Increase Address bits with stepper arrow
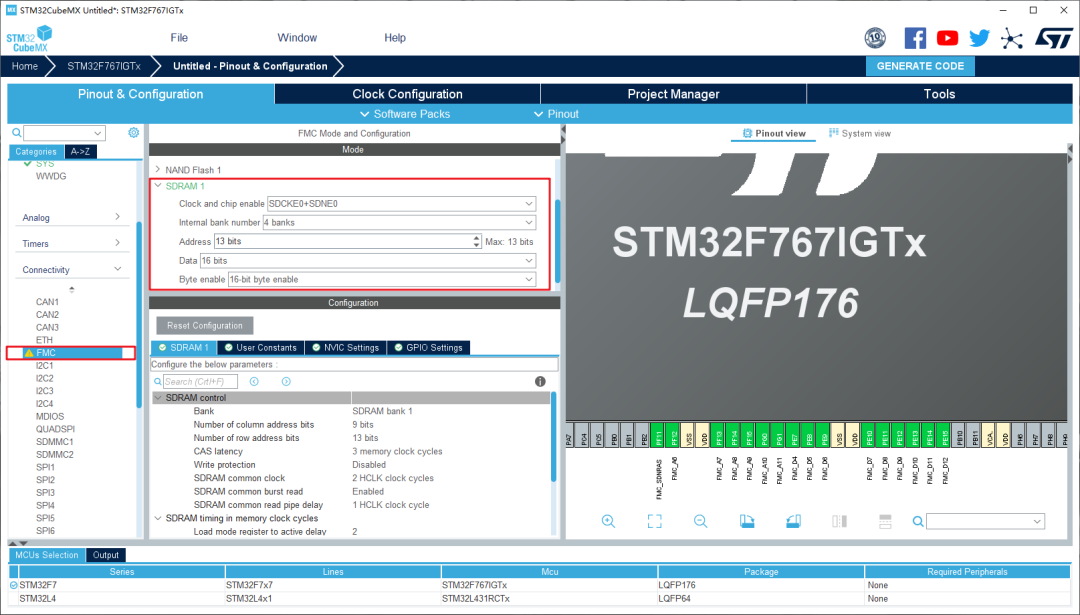 click(477, 238)
